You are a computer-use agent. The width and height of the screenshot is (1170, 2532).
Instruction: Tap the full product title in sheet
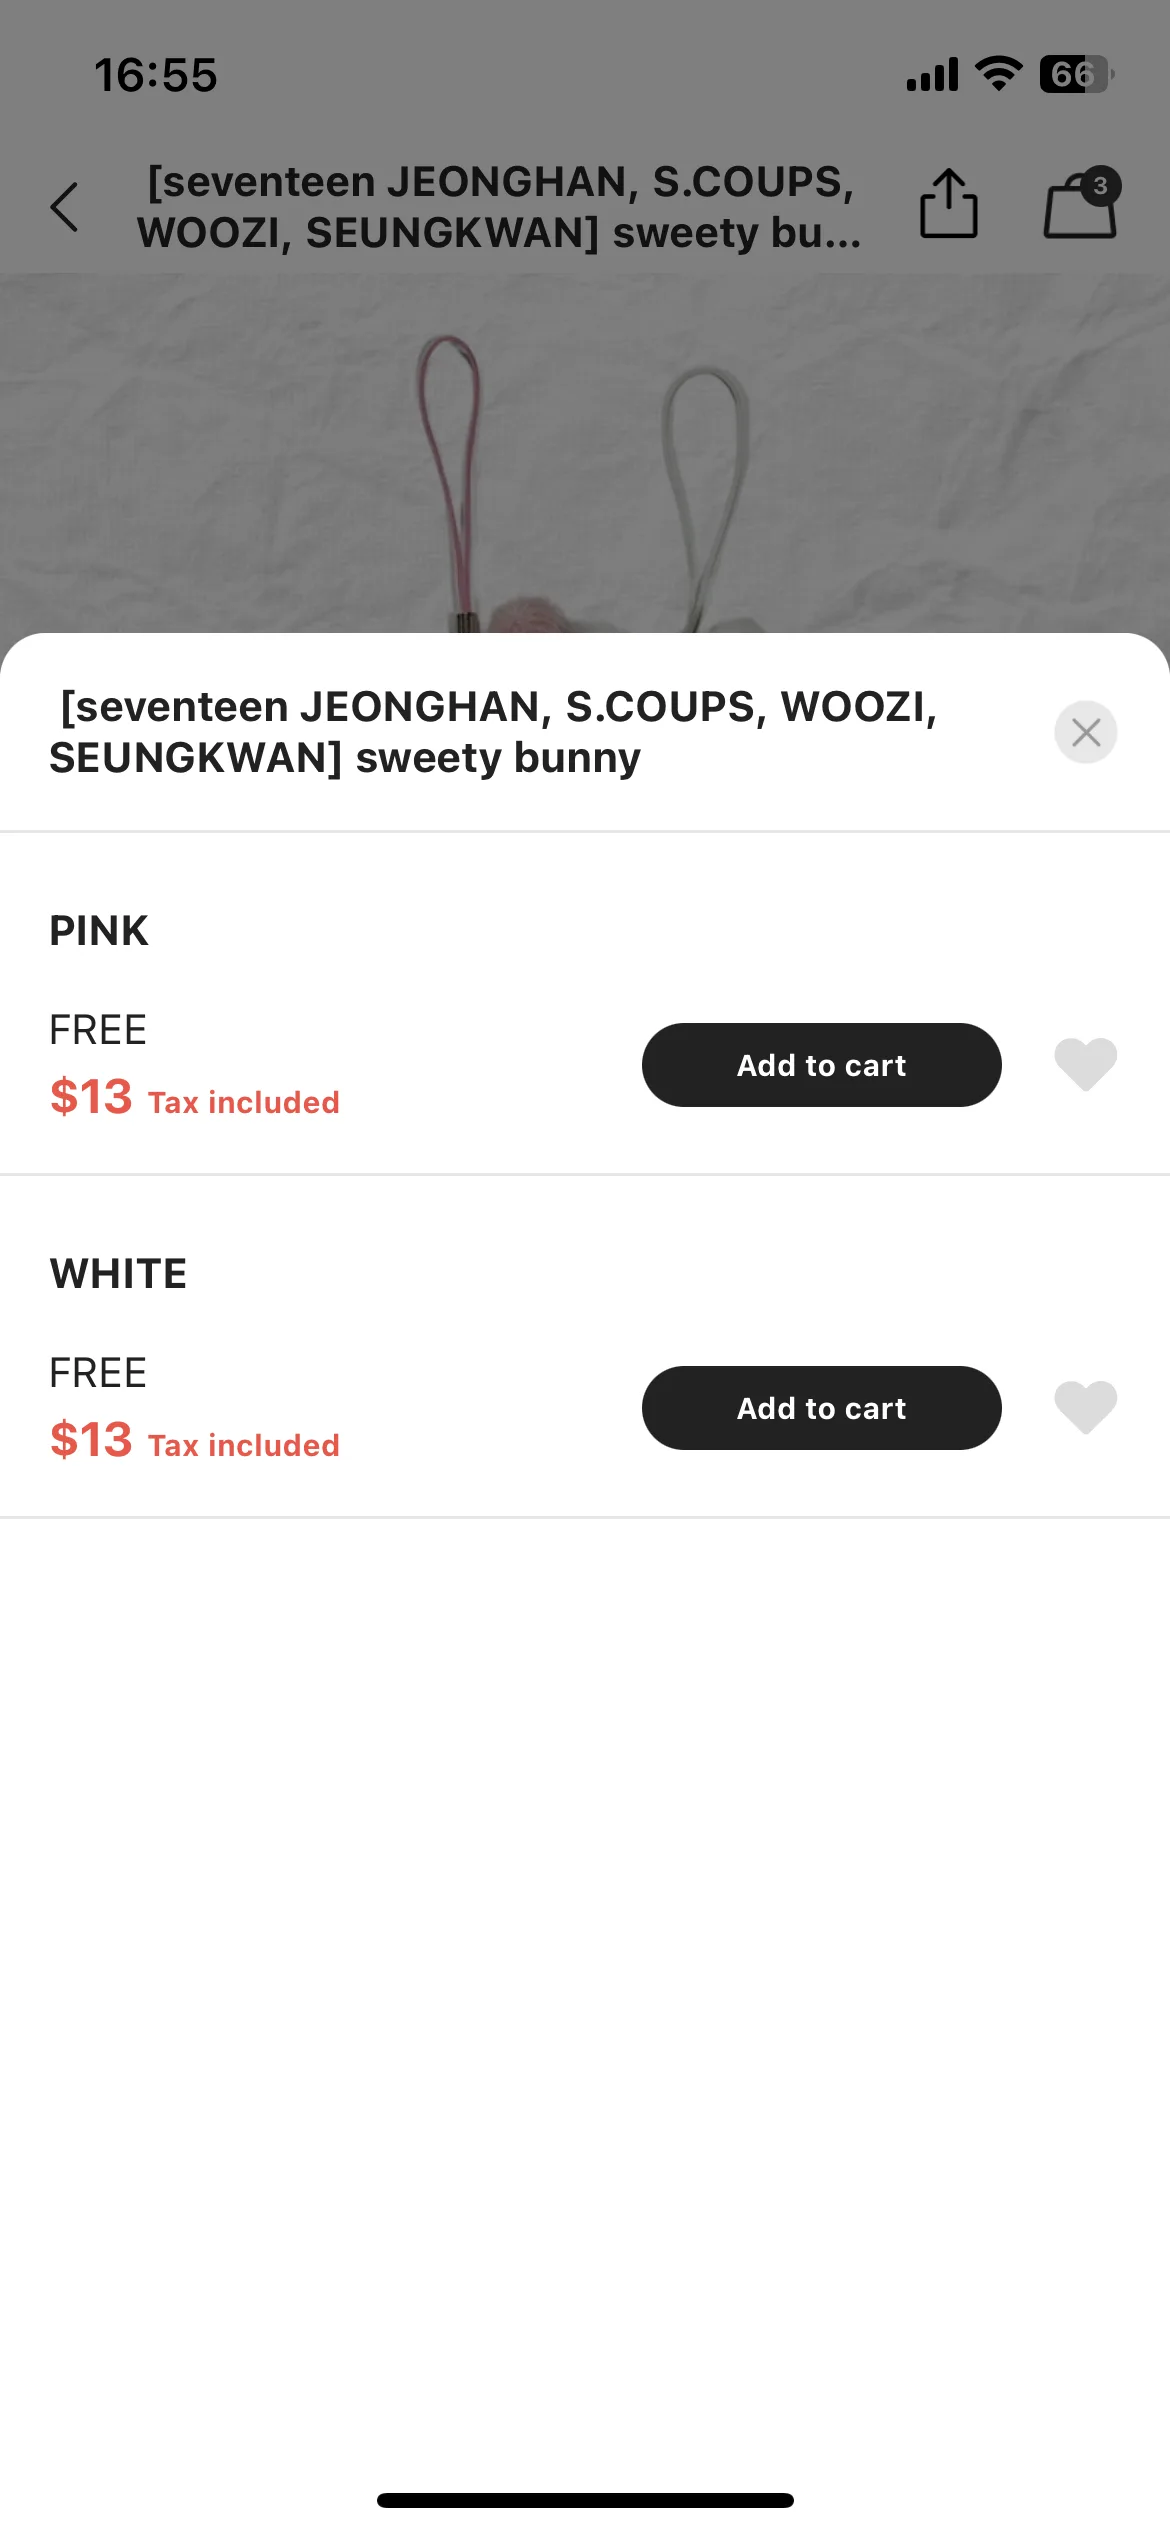tap(493, 732)
